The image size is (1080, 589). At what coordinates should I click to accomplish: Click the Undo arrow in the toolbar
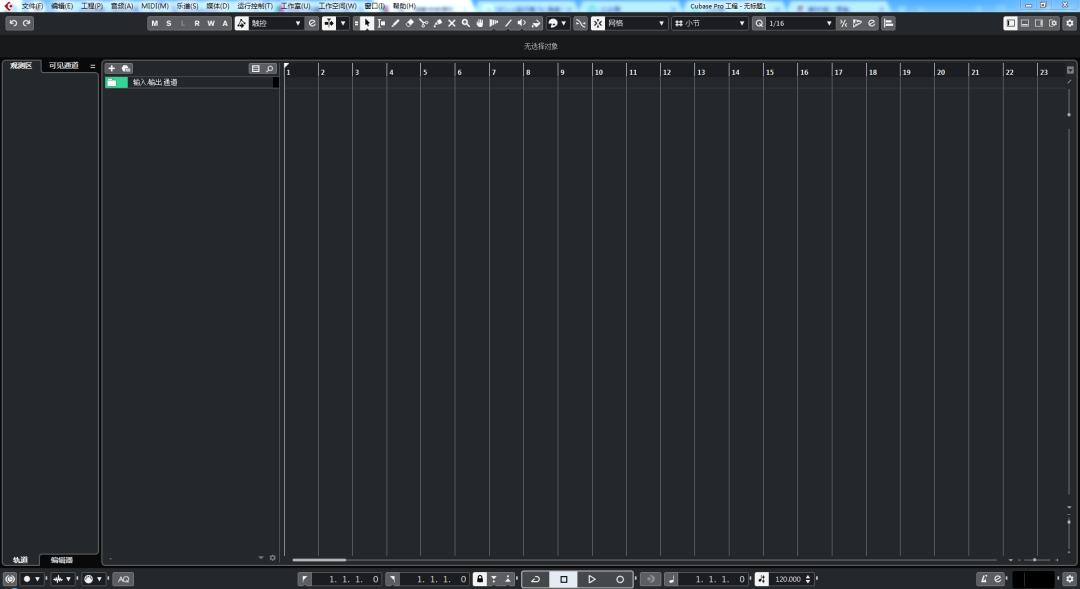(x=13, y=23)
